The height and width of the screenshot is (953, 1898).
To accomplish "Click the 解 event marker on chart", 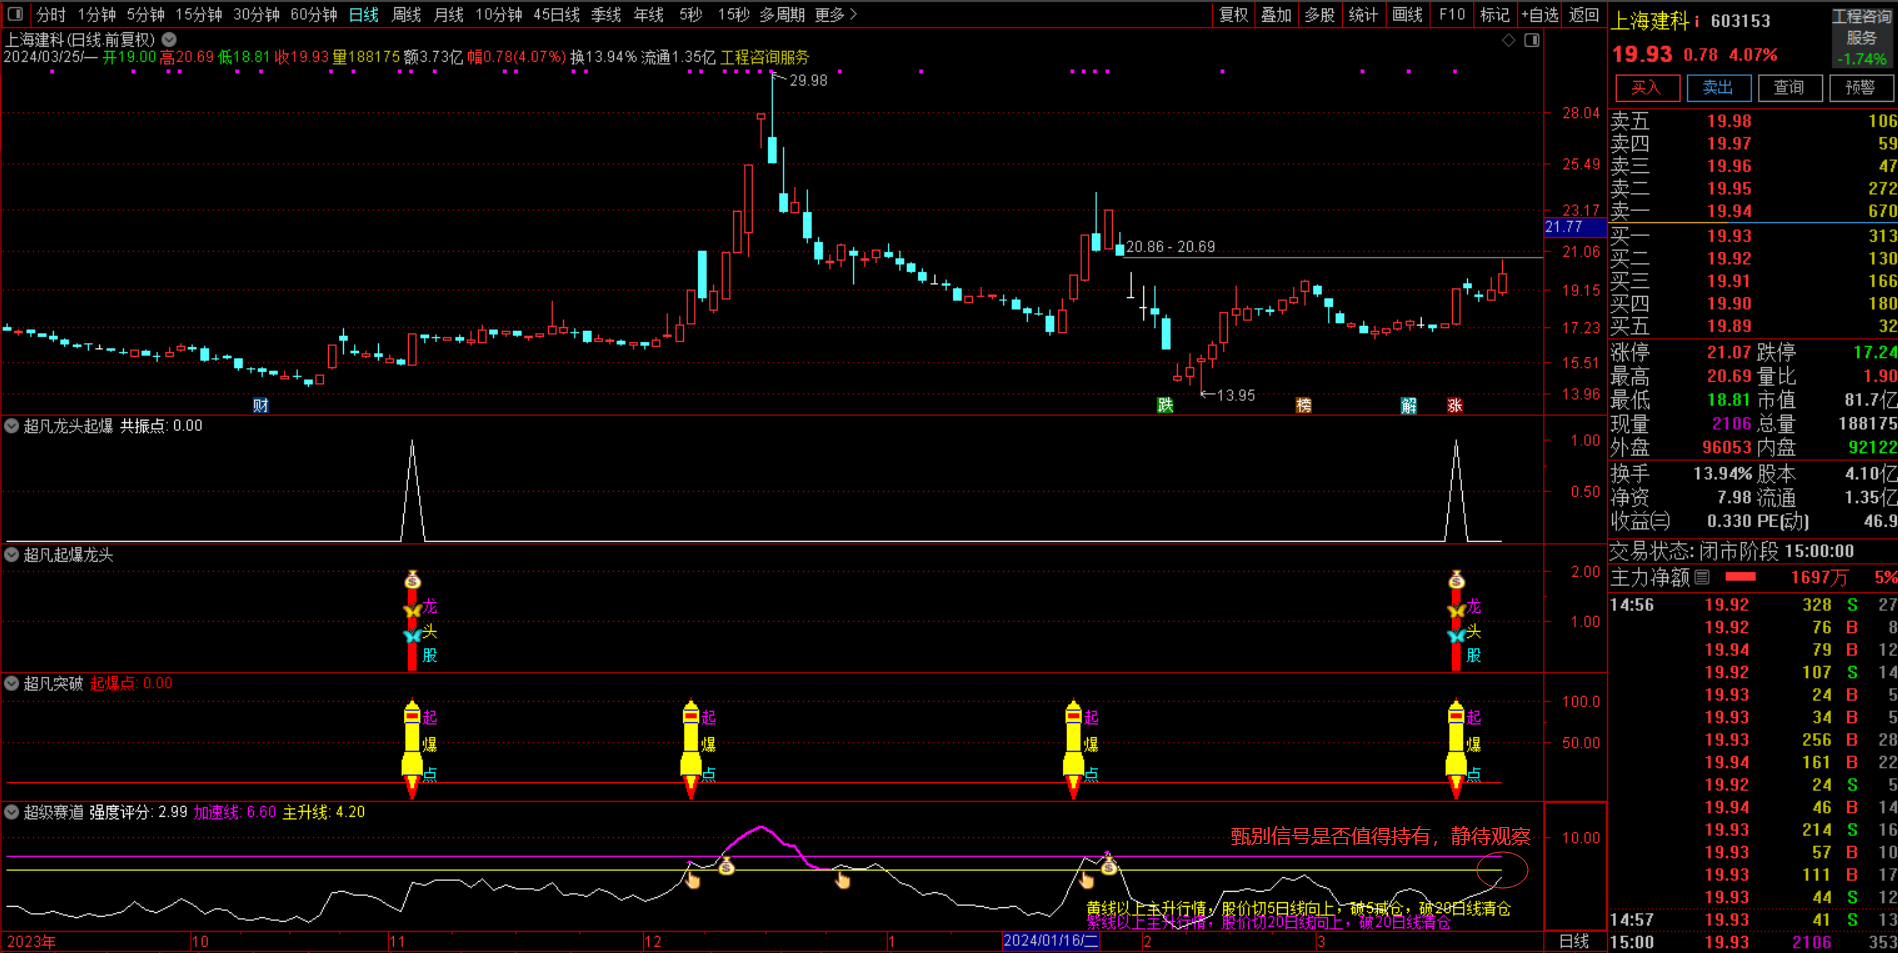I will pos(1409,405).
